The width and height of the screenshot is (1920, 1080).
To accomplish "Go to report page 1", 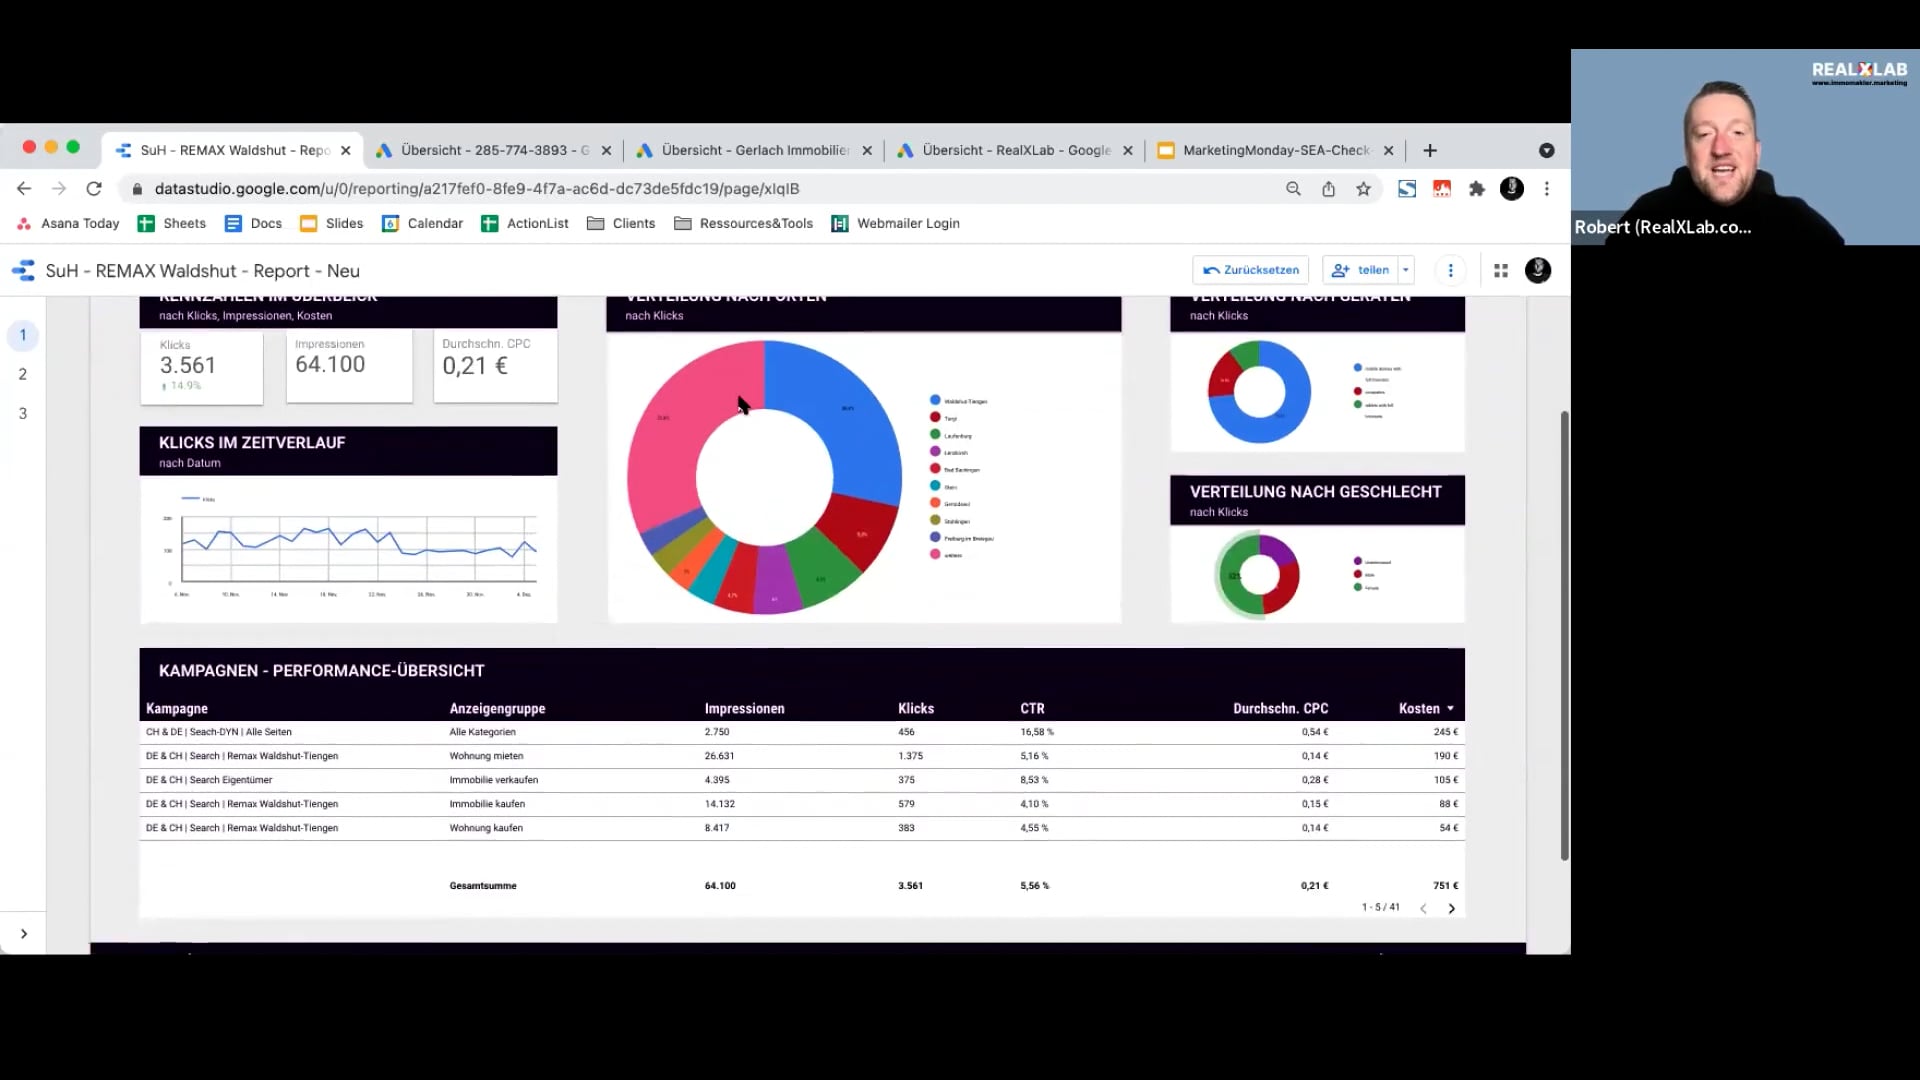I will (x=23, y=335).
